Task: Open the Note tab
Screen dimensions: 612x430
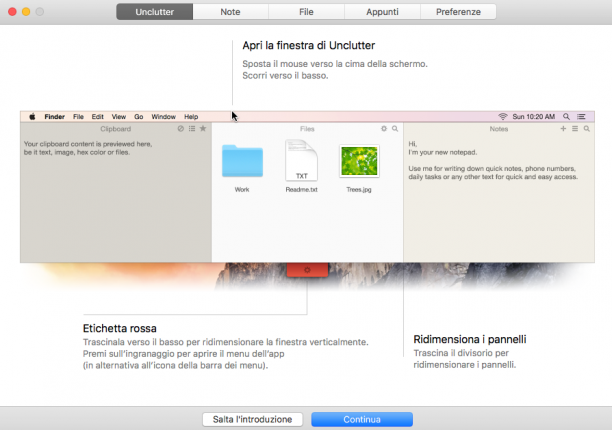Action: [x=230, y=12]
